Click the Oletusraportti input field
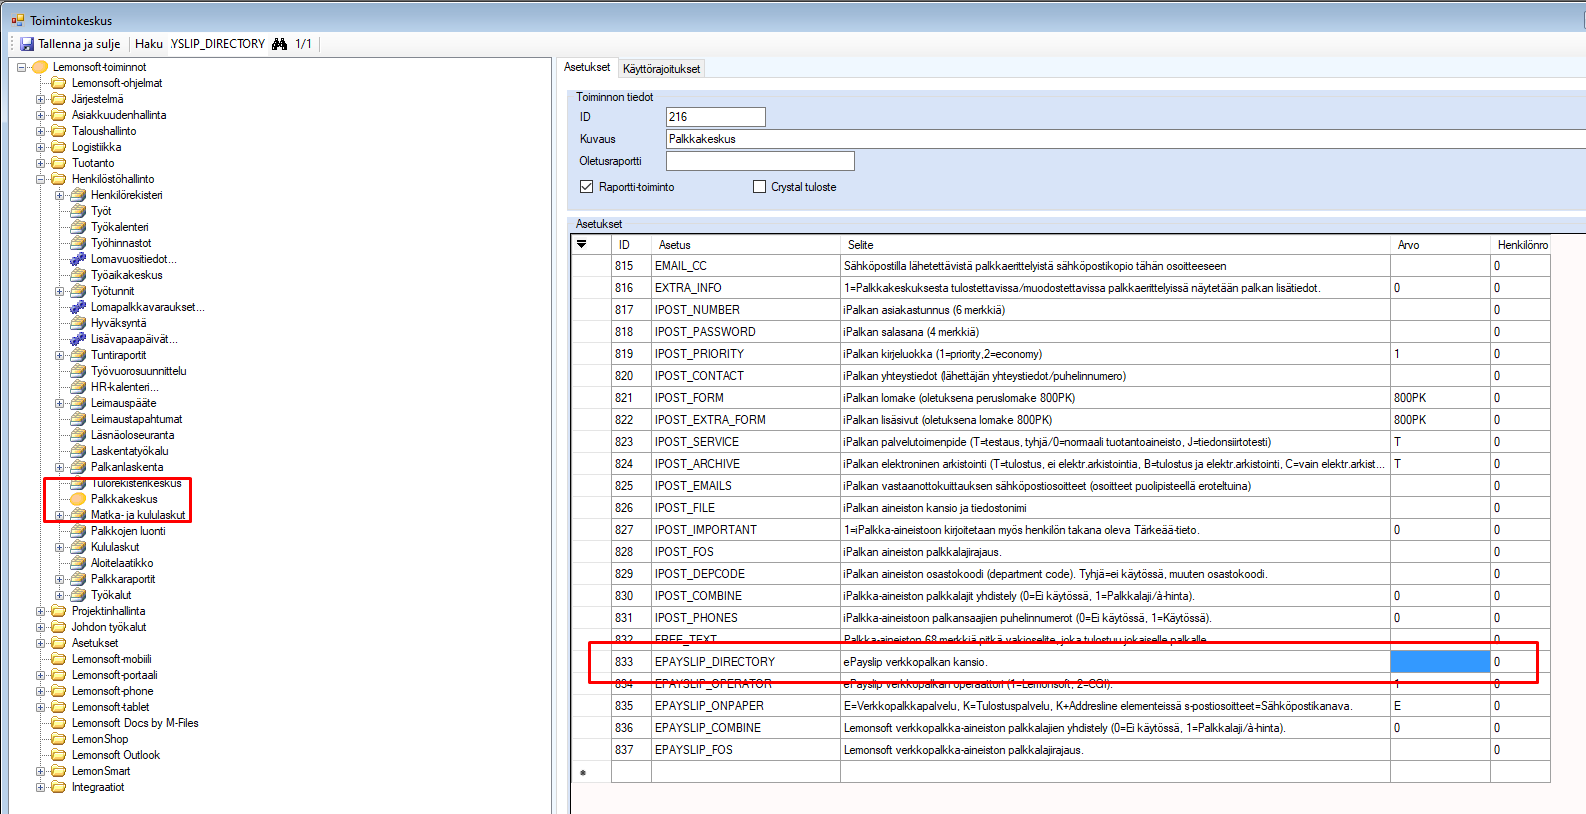Screen dimensions: 1586x814 [760, 161]
